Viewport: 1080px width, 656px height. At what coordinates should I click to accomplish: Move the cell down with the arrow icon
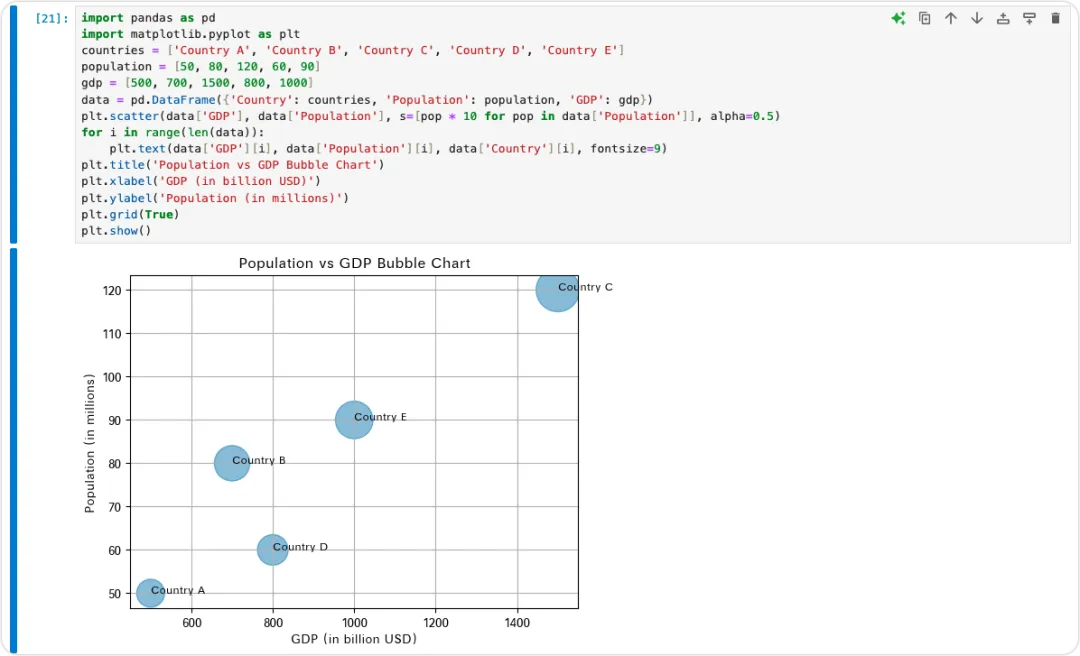point(977,19)
